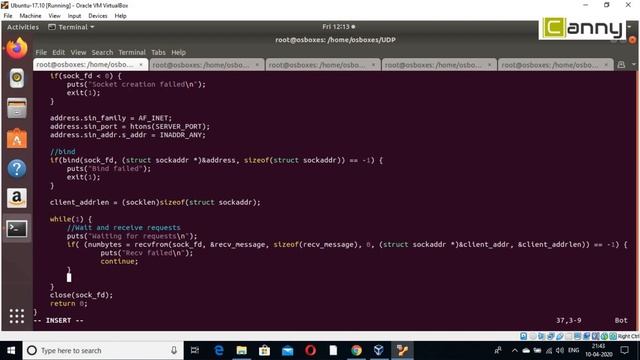Switch to the fourth terminal tab
The height and width of the screenshot is (360, 640).
coord(439,64)
